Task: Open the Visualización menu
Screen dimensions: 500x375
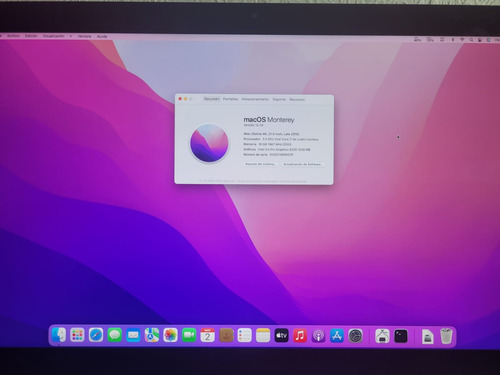Action: point(53,36)
